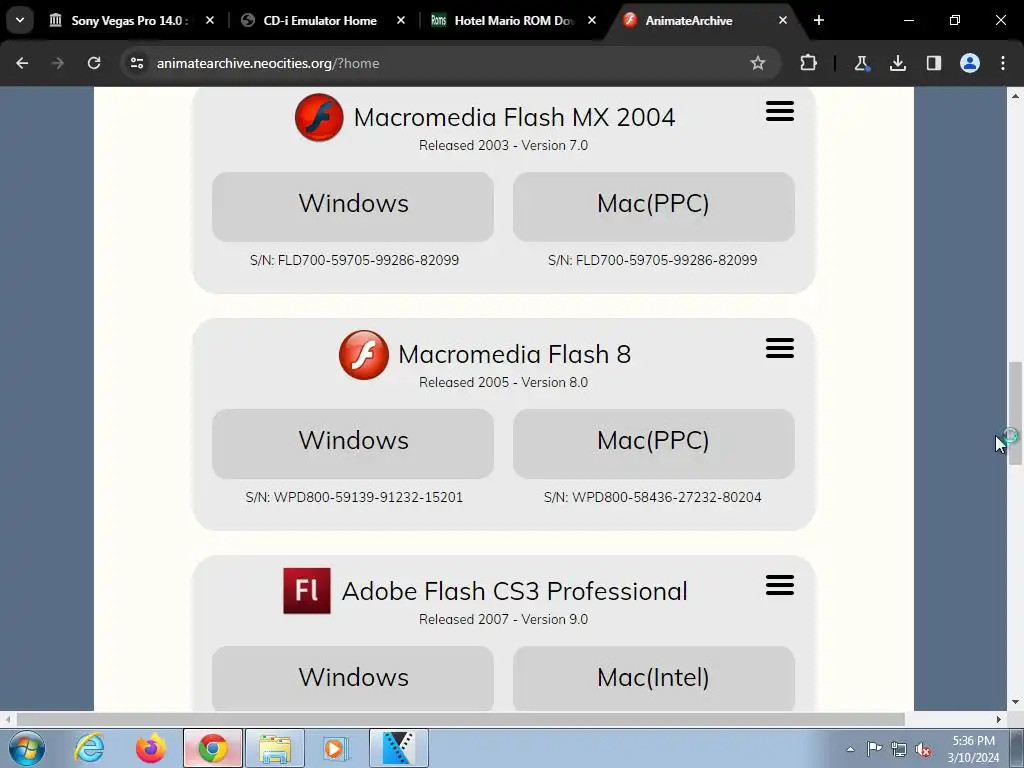The width and height of the screenshot is (1024, 768).
Task: Download Flash MX 2004 for Windows
Action: tap(353, 206)
